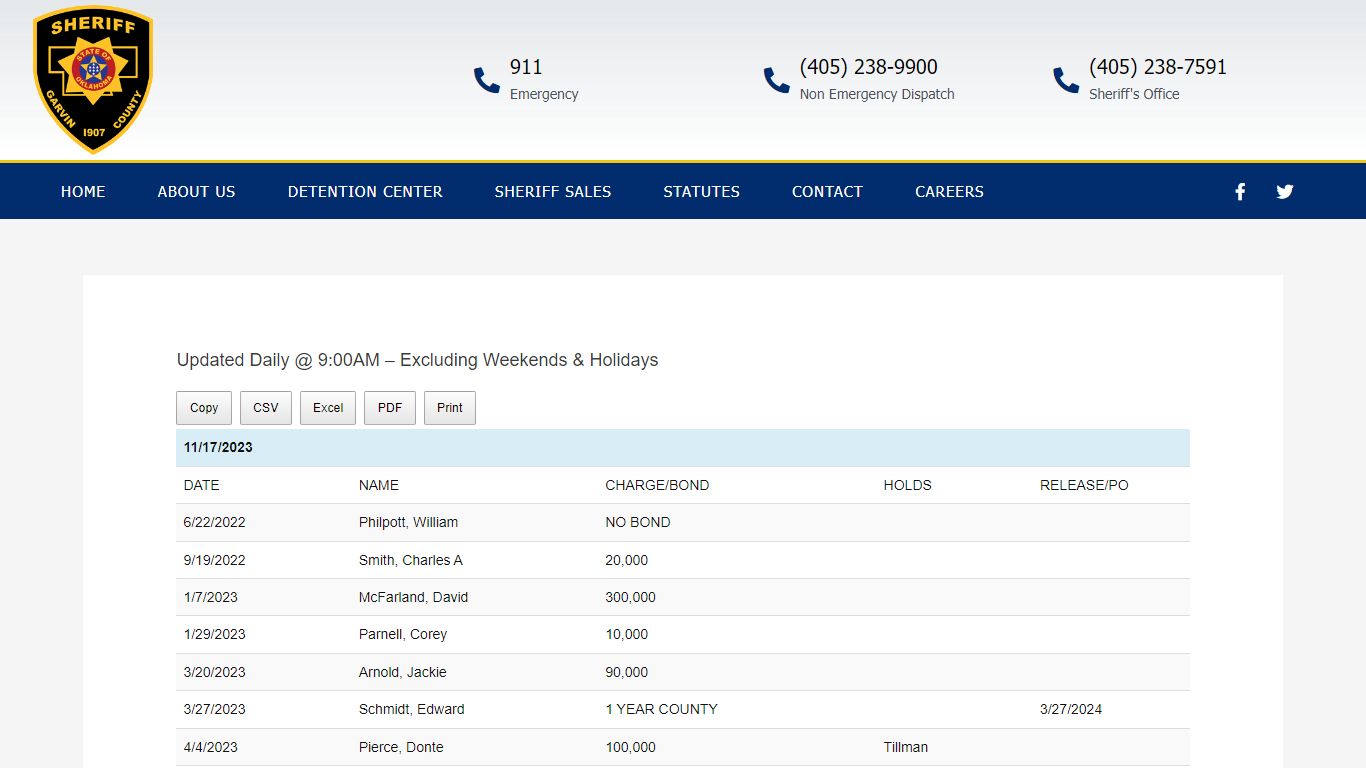Viewport: 1366px width, 768px height.
Task: Collapse the 11/17/2023 group row
Action: click(x=218, y=448)
